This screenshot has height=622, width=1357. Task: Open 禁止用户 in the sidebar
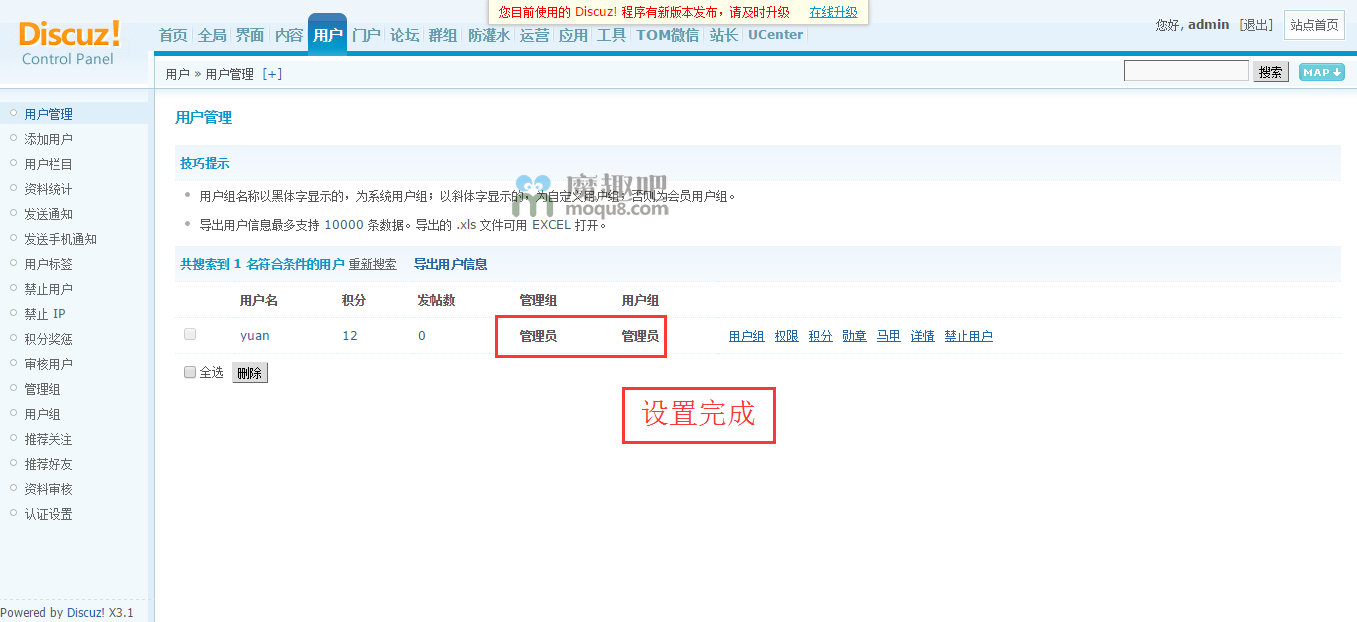48,289
